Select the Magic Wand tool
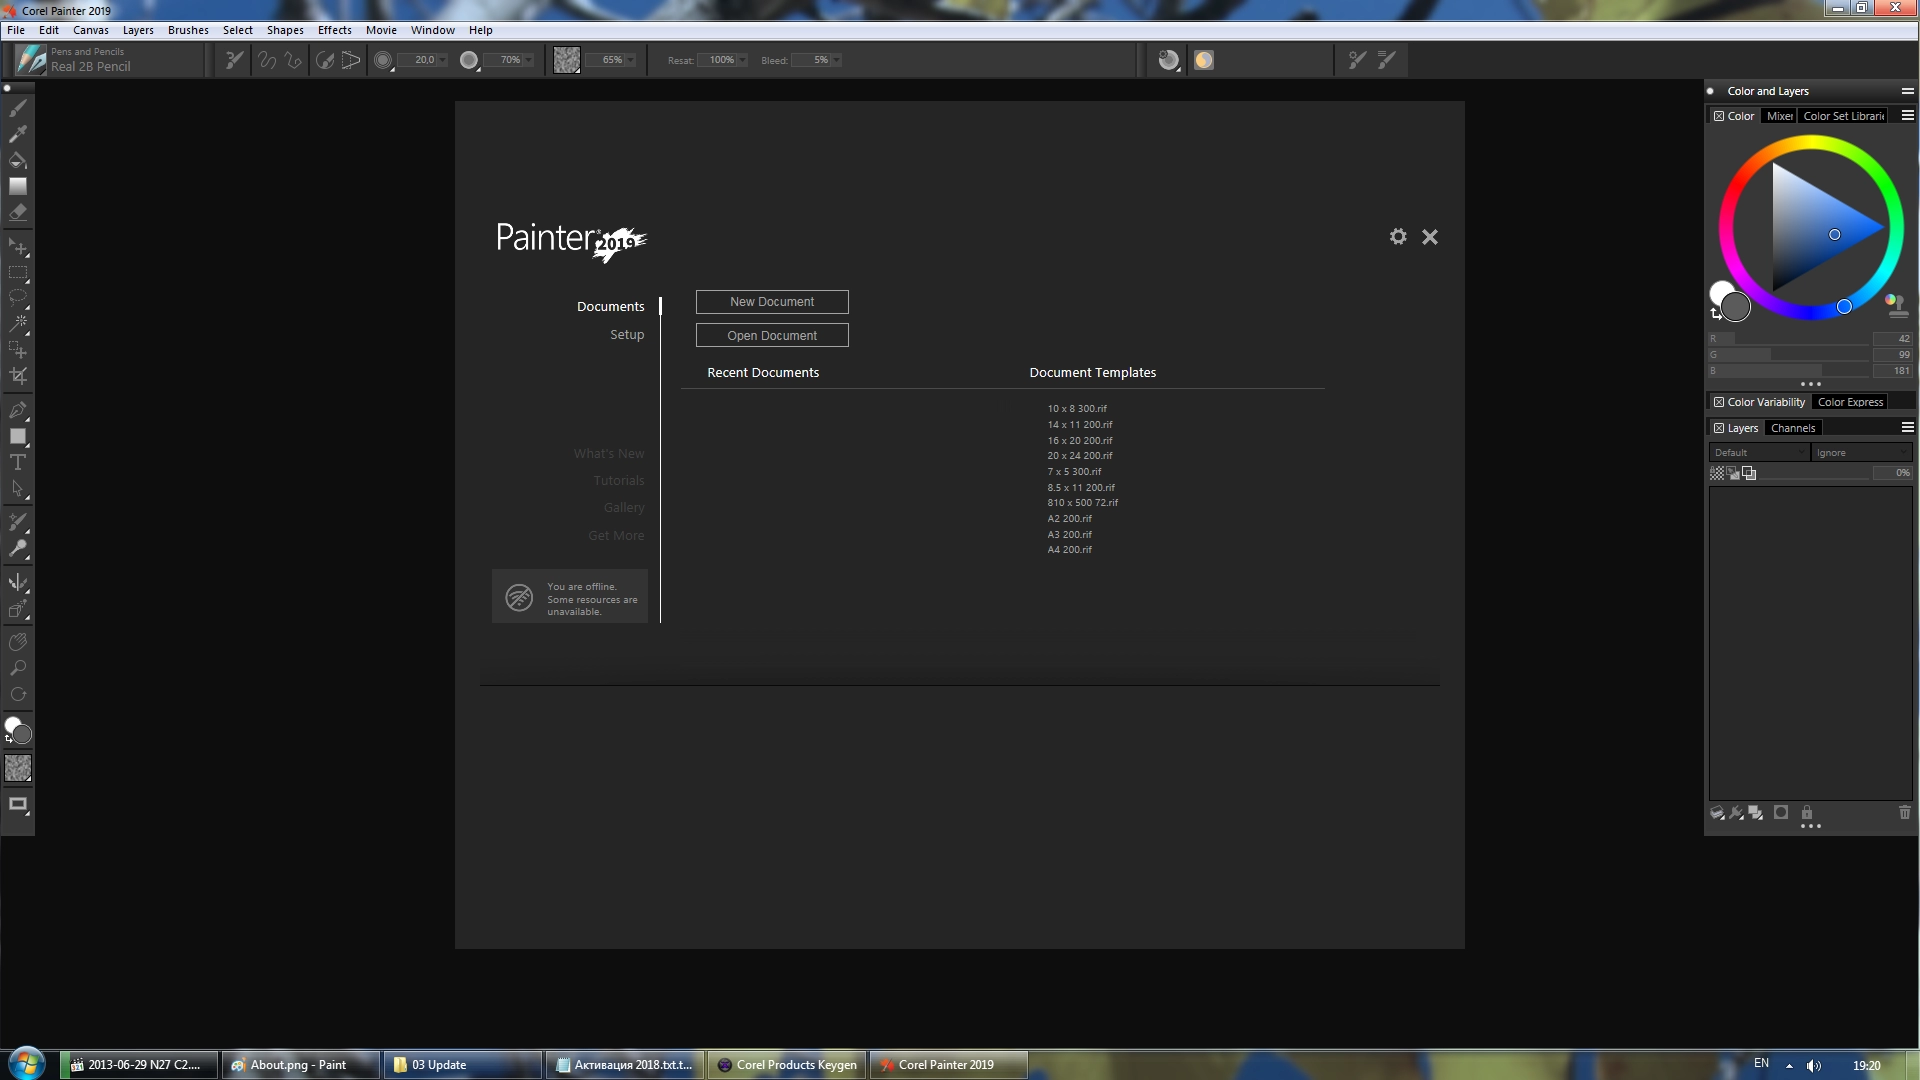Viewport: 1920px width, 1080px height. click(17, 323)
